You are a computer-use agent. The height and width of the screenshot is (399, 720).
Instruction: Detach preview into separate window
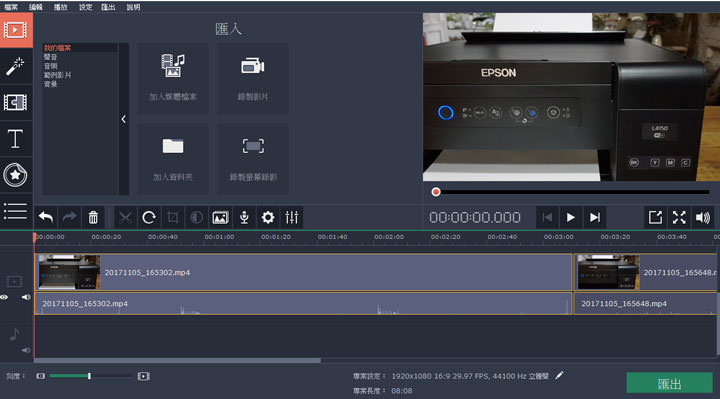tap(655, 217)
